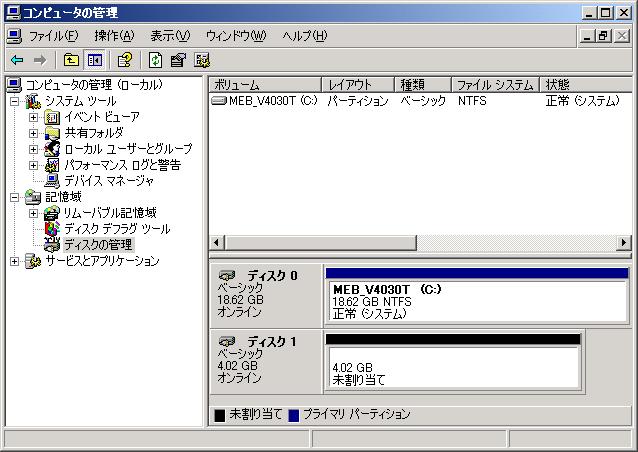Screen dimensions: 638x452
Task: Expand the サービスとアプリケーション node
Action: coord(14,261)
